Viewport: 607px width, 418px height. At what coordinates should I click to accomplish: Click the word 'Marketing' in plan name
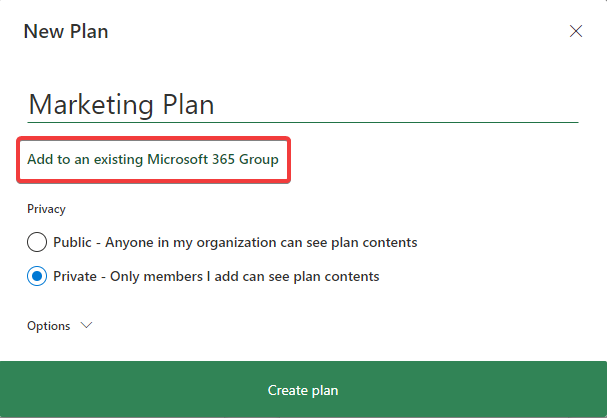pos(90,104)
